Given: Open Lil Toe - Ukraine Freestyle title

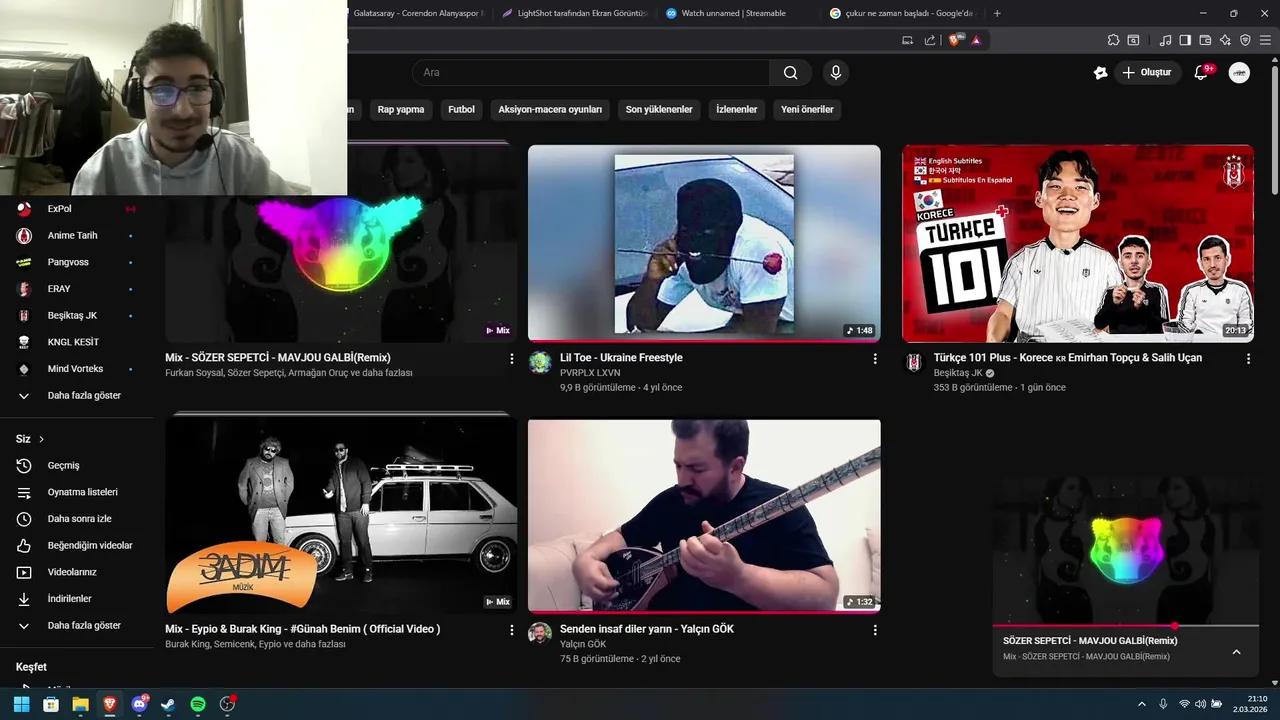Looking at the screenshot, I should pos(621,358).
